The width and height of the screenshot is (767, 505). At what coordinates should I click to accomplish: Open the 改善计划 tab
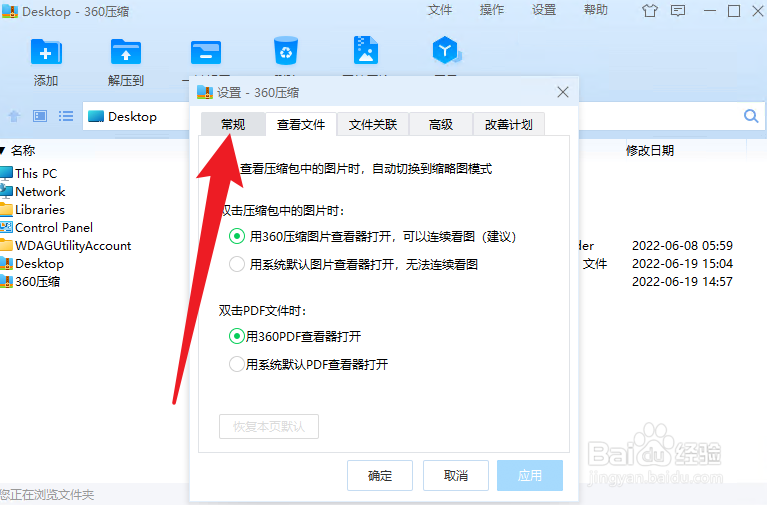[x=509, y=124]
